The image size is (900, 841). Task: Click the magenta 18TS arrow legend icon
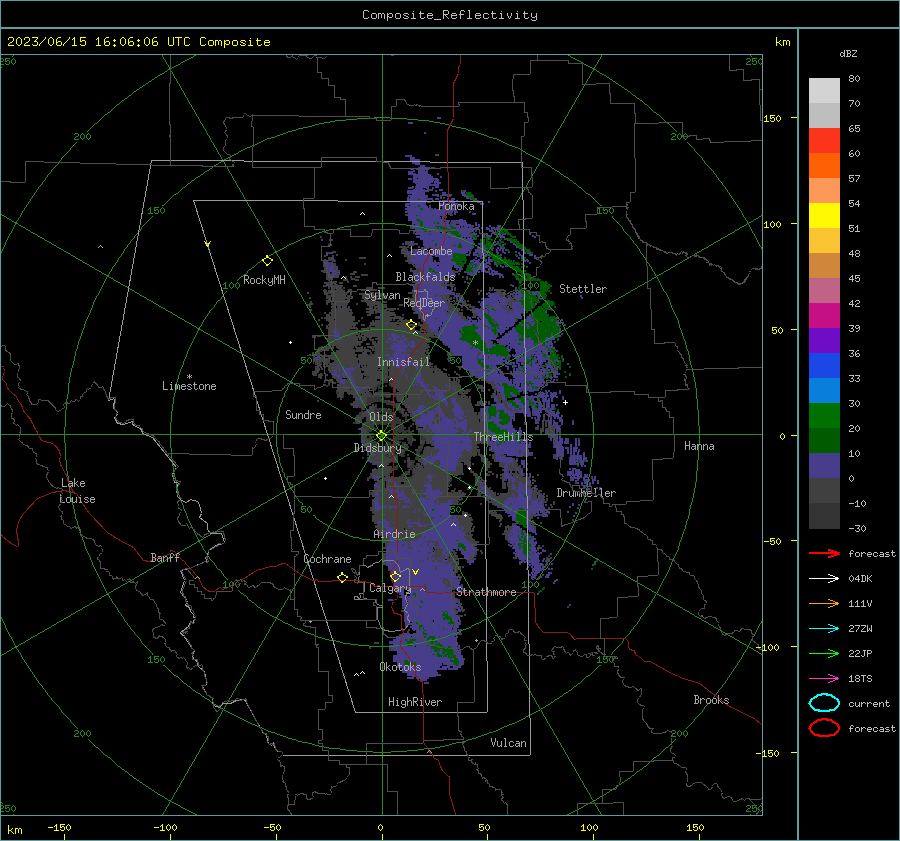pos(824,679)
